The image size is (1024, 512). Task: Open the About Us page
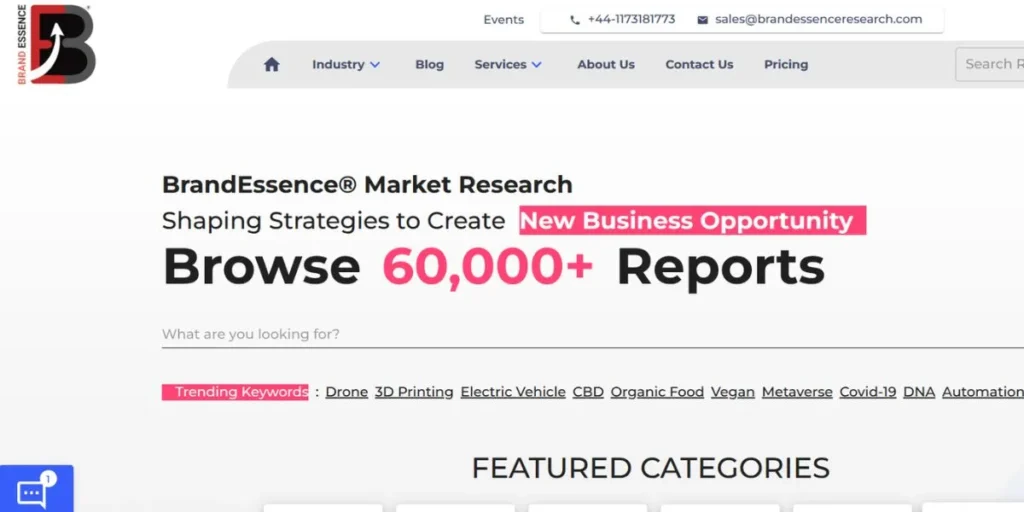(x=606, y=65)
